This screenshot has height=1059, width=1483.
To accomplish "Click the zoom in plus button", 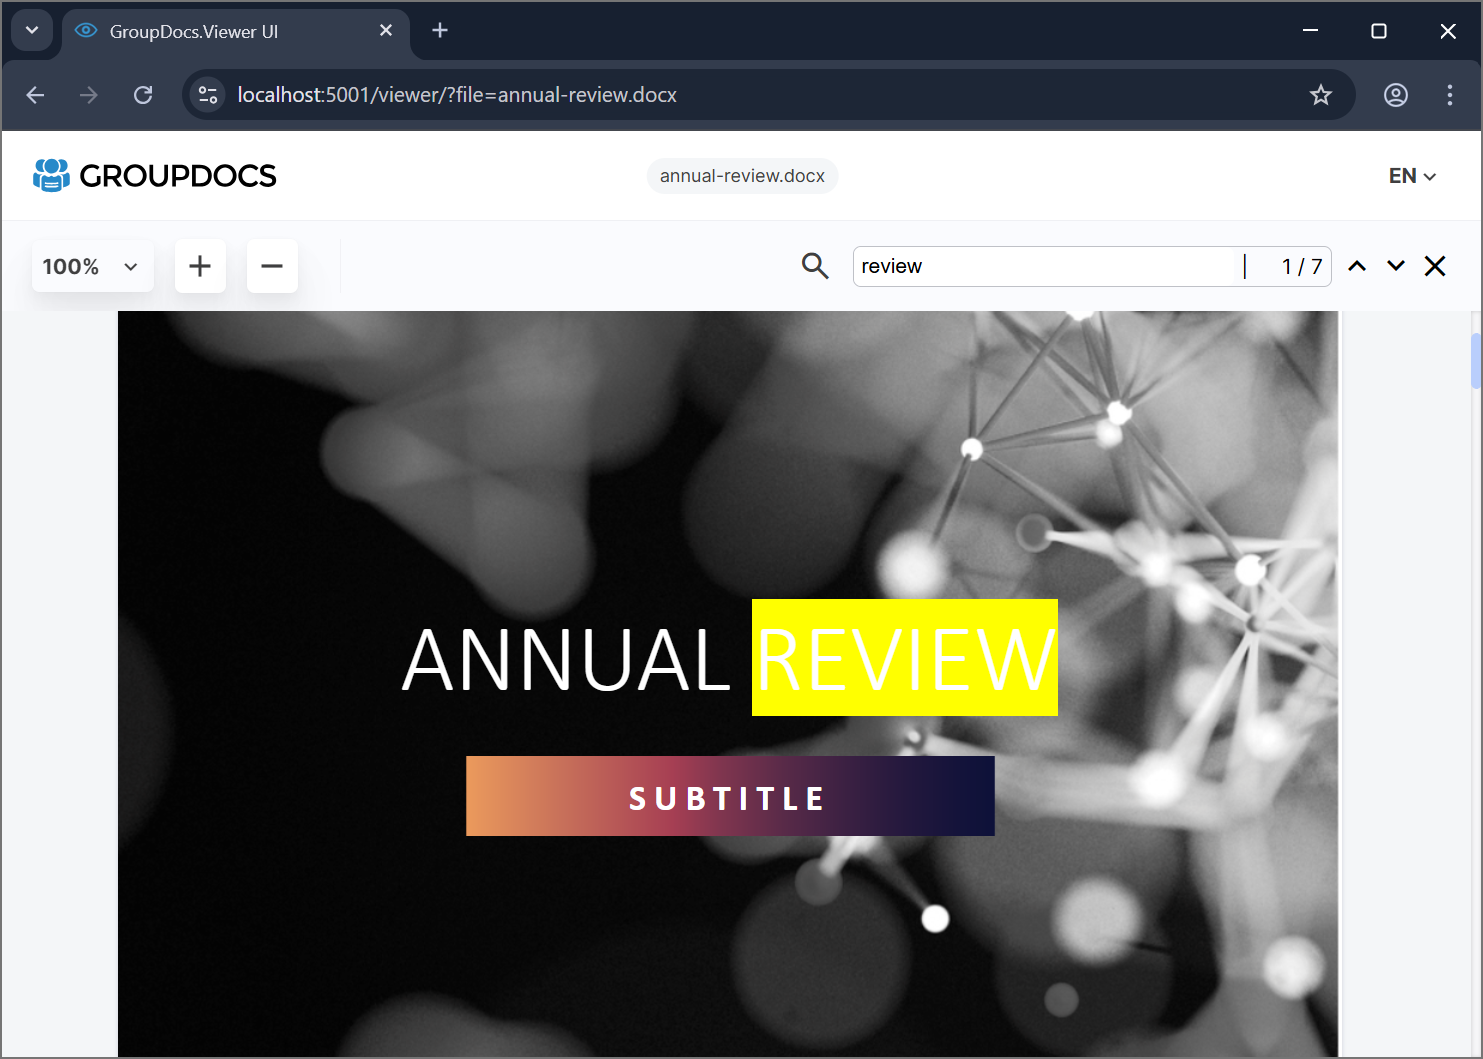I will [x=200, y=266].
